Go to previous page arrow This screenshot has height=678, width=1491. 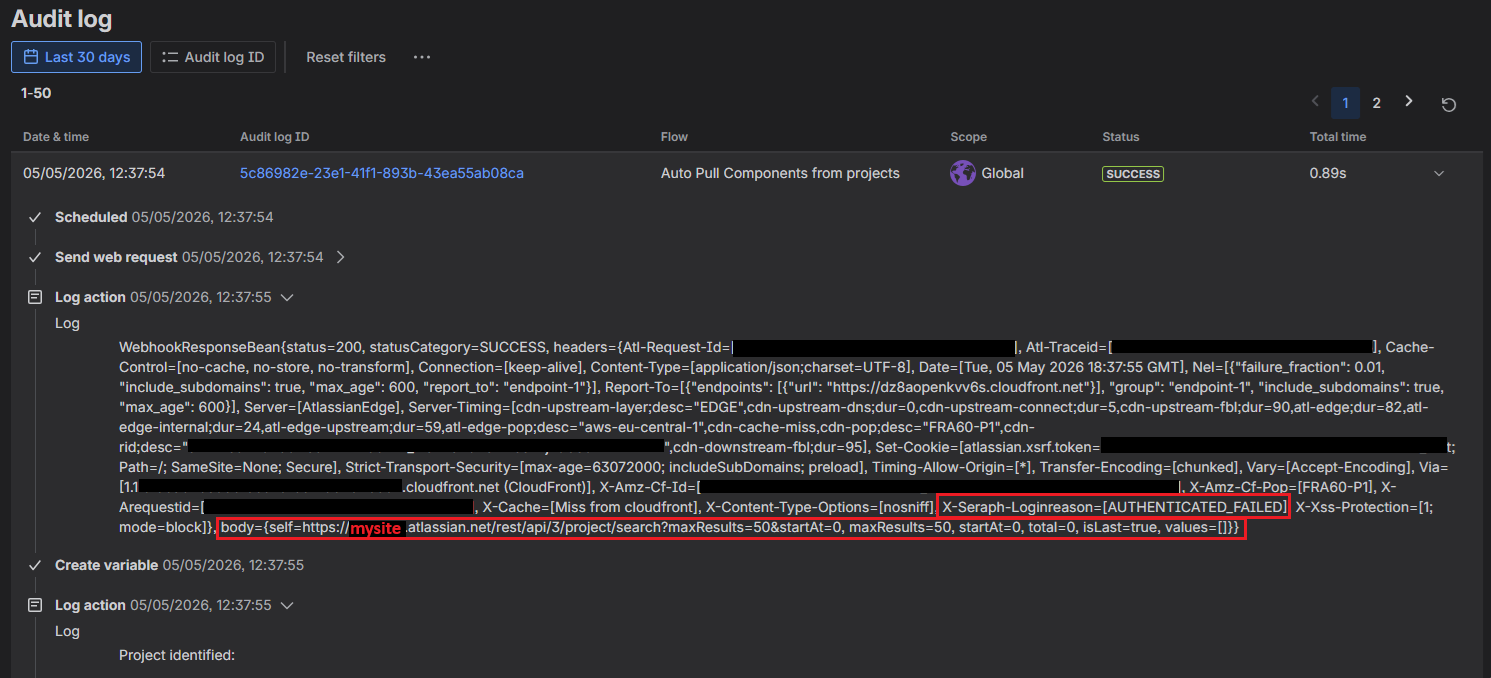click(1315, 102)
